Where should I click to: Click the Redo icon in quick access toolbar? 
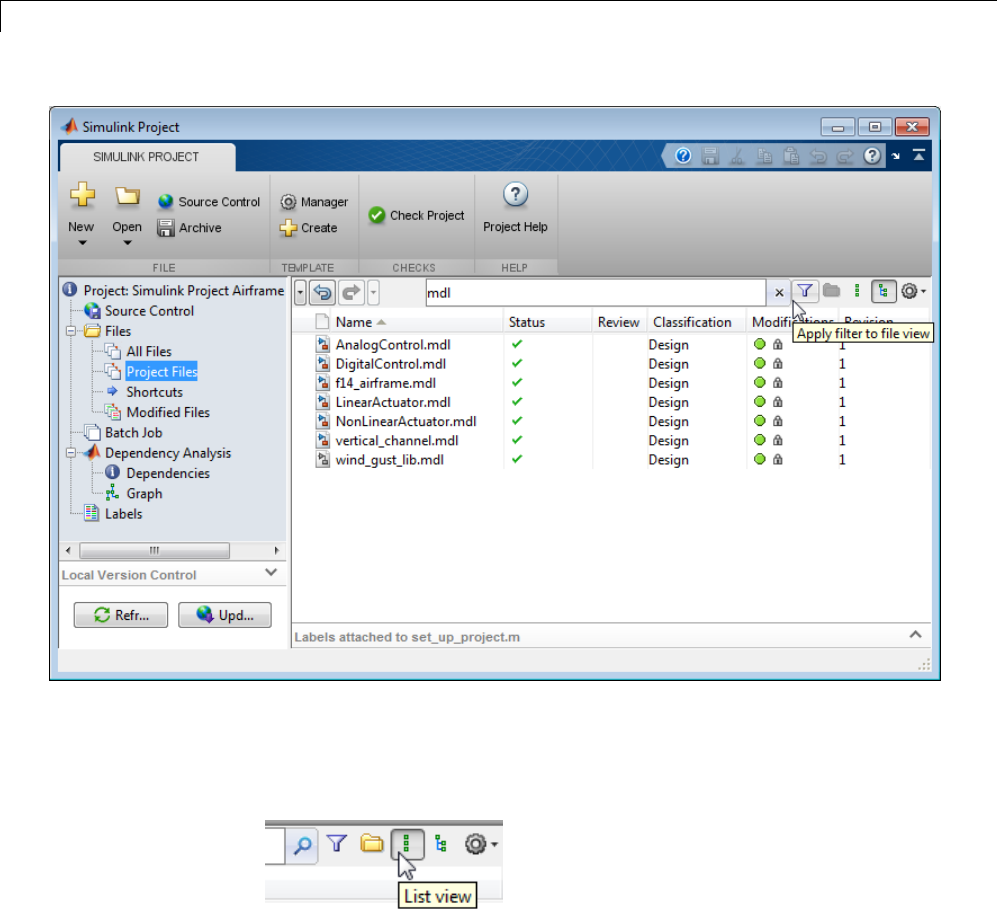[x=845, y=156]
